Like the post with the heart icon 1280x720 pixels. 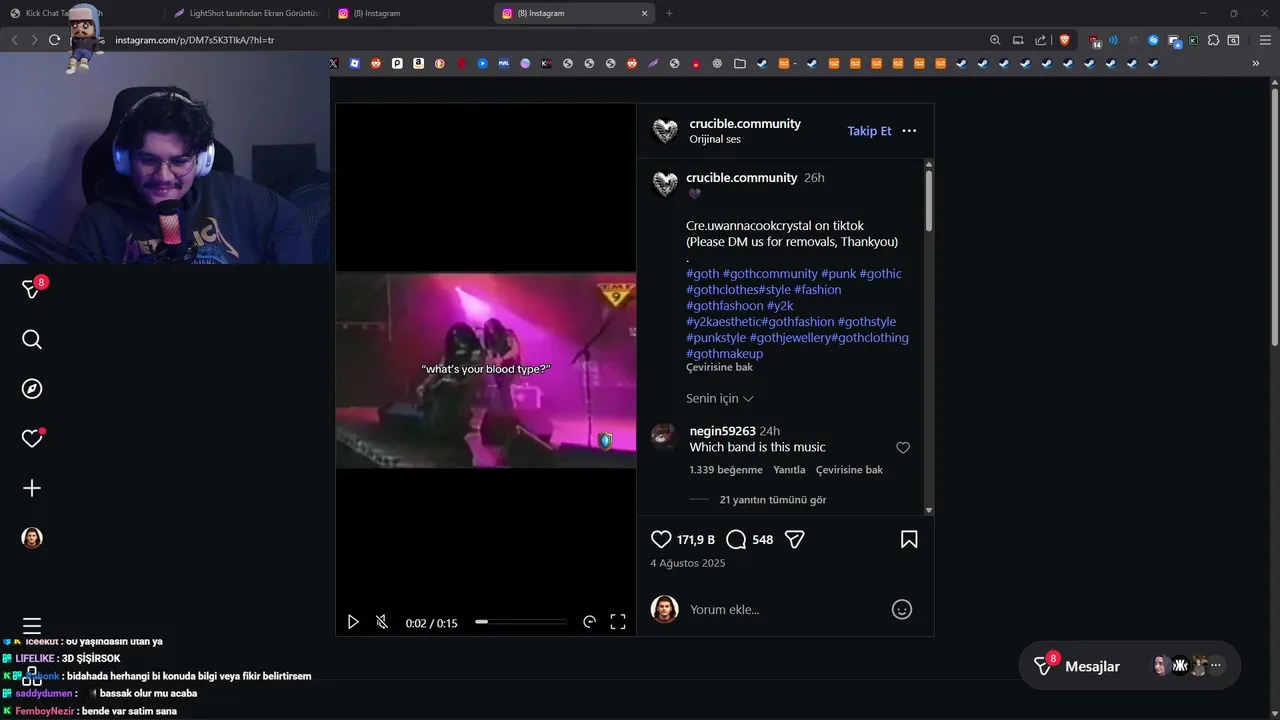point(661,539)
